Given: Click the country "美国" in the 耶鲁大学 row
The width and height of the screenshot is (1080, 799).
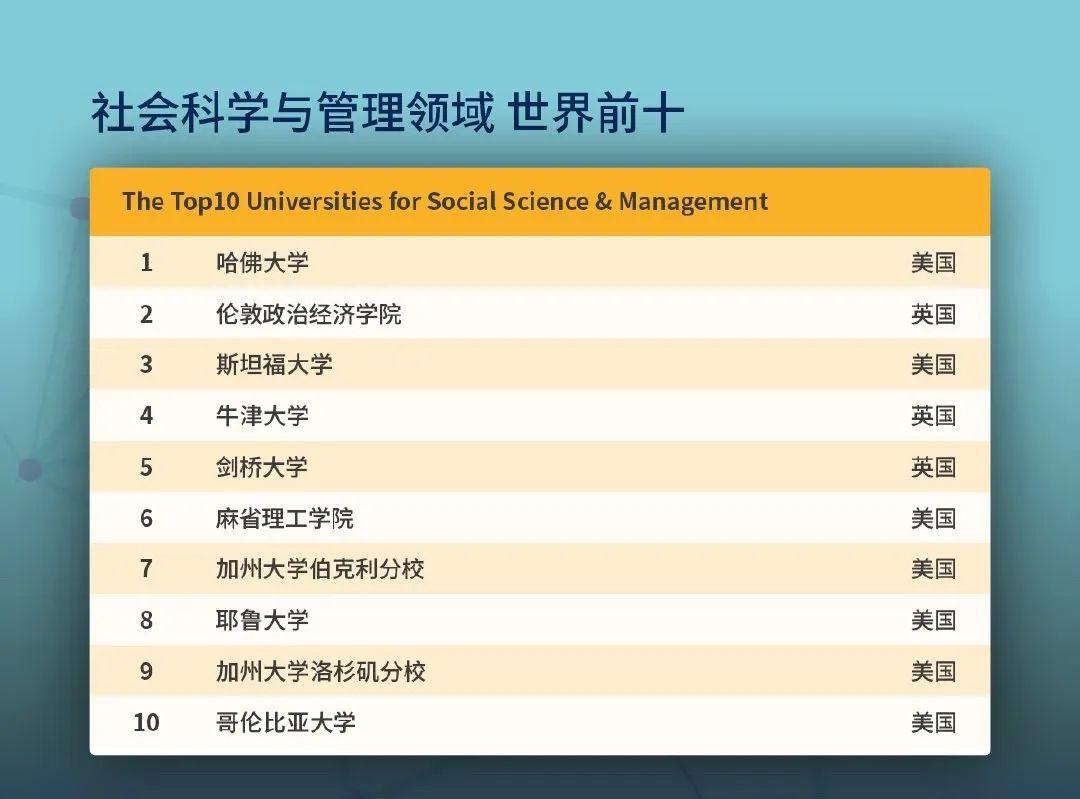Looking at the screenshot, I should [933, 620].
